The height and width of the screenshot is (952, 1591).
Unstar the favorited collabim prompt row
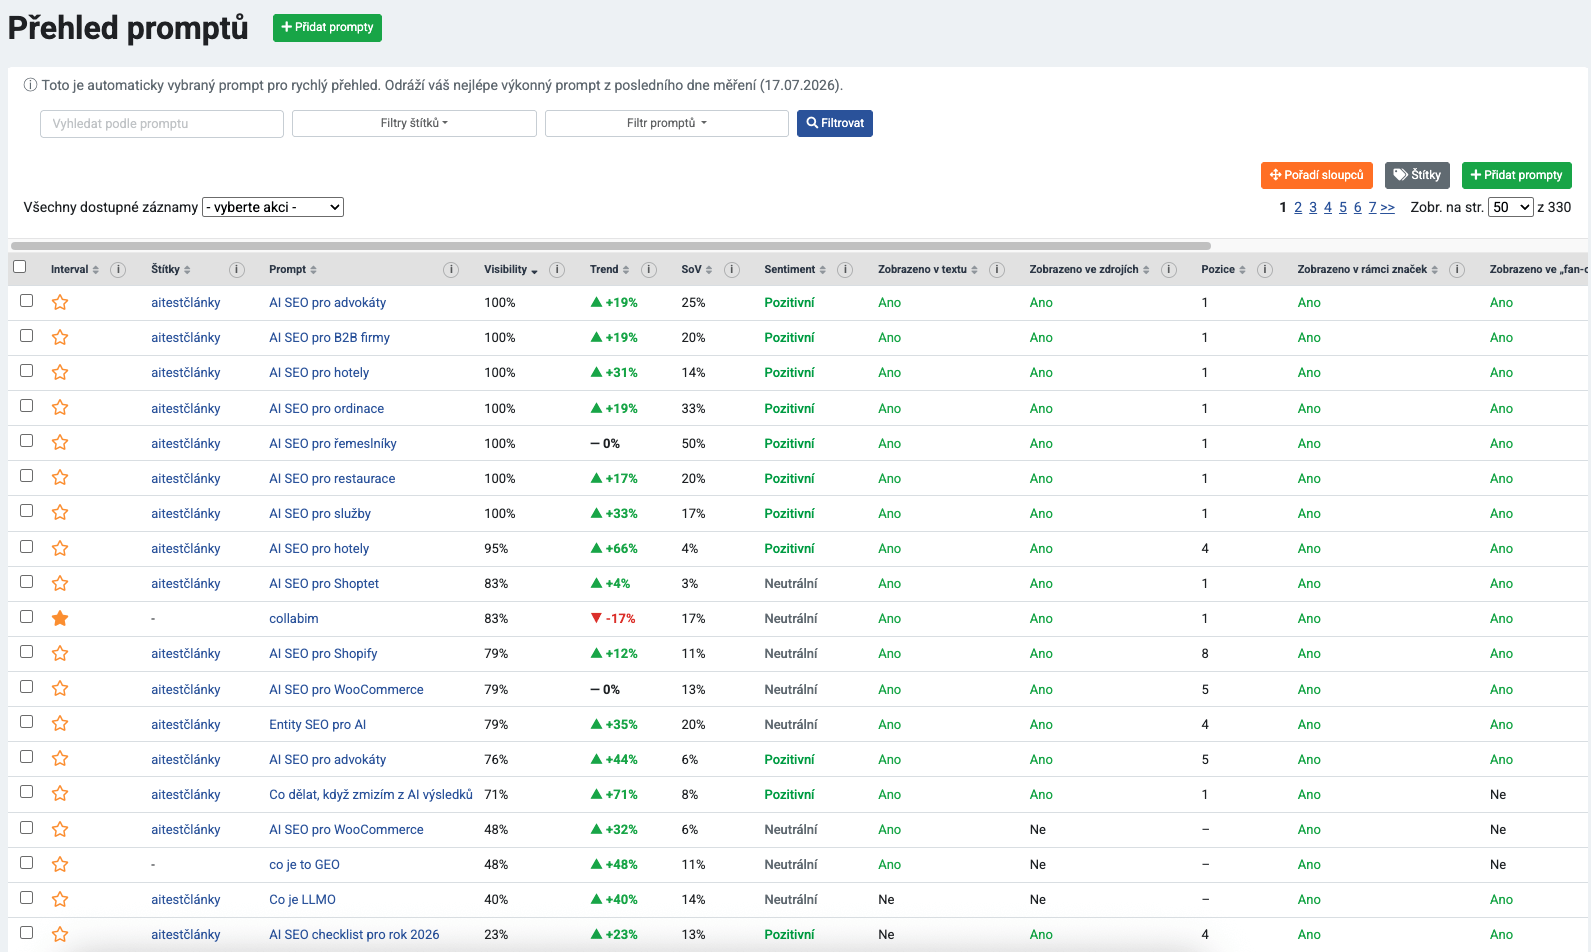point(60,618)
